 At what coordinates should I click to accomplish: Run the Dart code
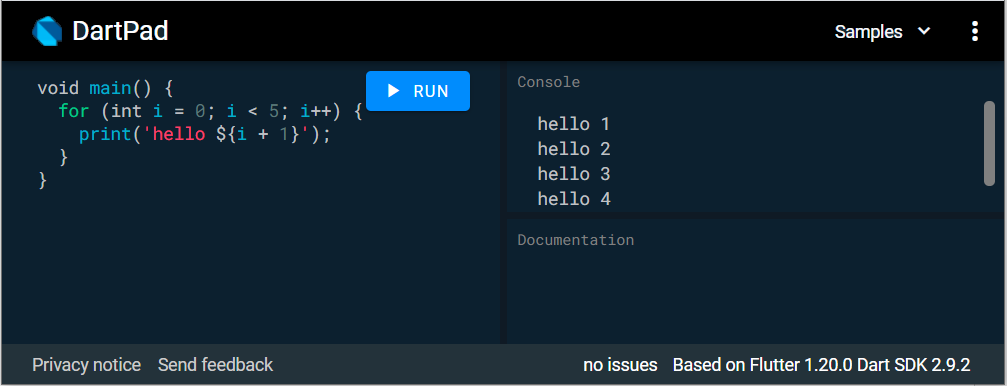point(418,91)
